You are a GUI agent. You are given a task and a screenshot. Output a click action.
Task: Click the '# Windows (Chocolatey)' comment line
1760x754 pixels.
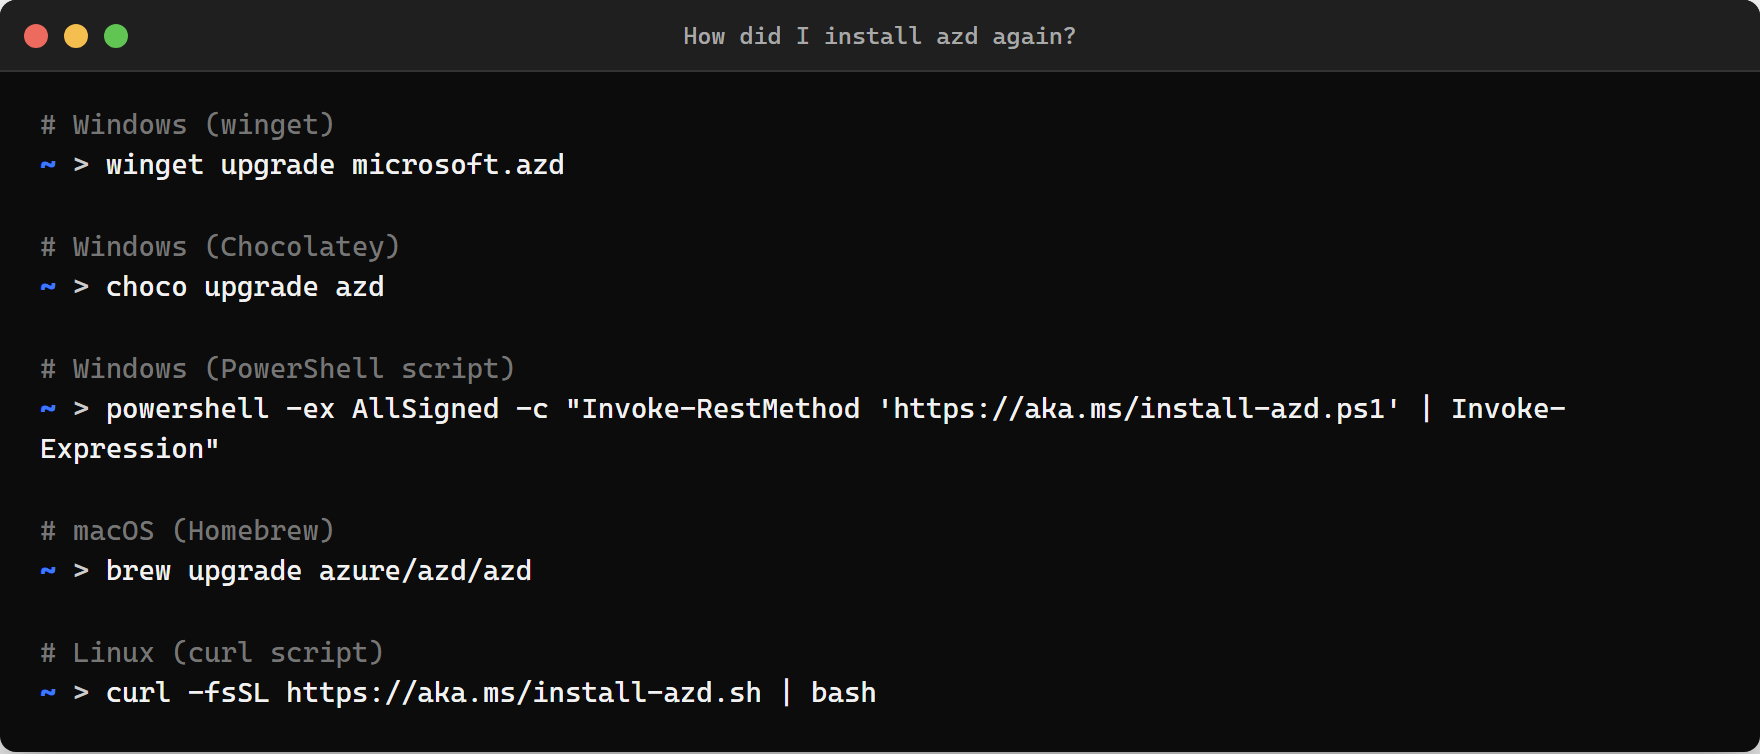point(219,246)
